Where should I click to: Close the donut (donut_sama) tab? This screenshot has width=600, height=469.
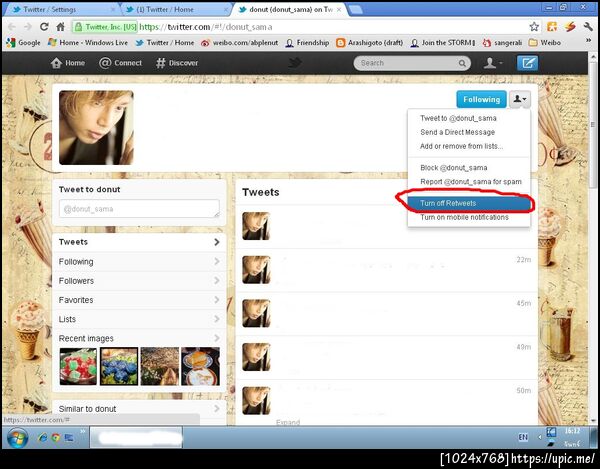[x=339, y=10]
